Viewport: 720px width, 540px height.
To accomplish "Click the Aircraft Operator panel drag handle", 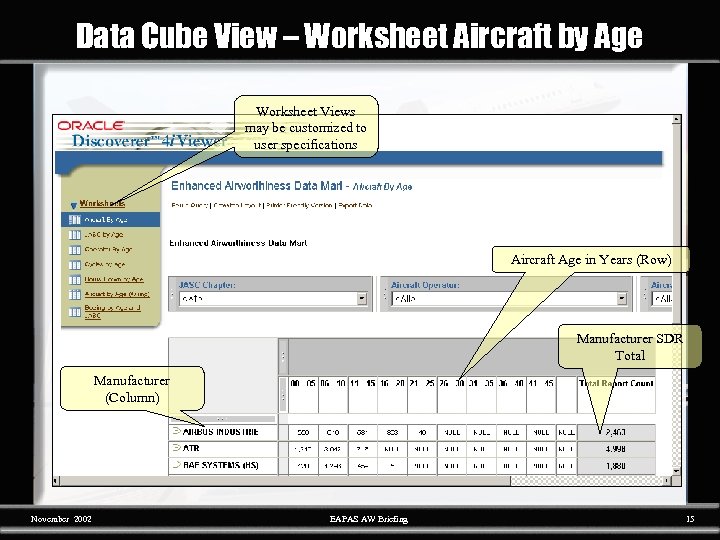I will 385,294.
